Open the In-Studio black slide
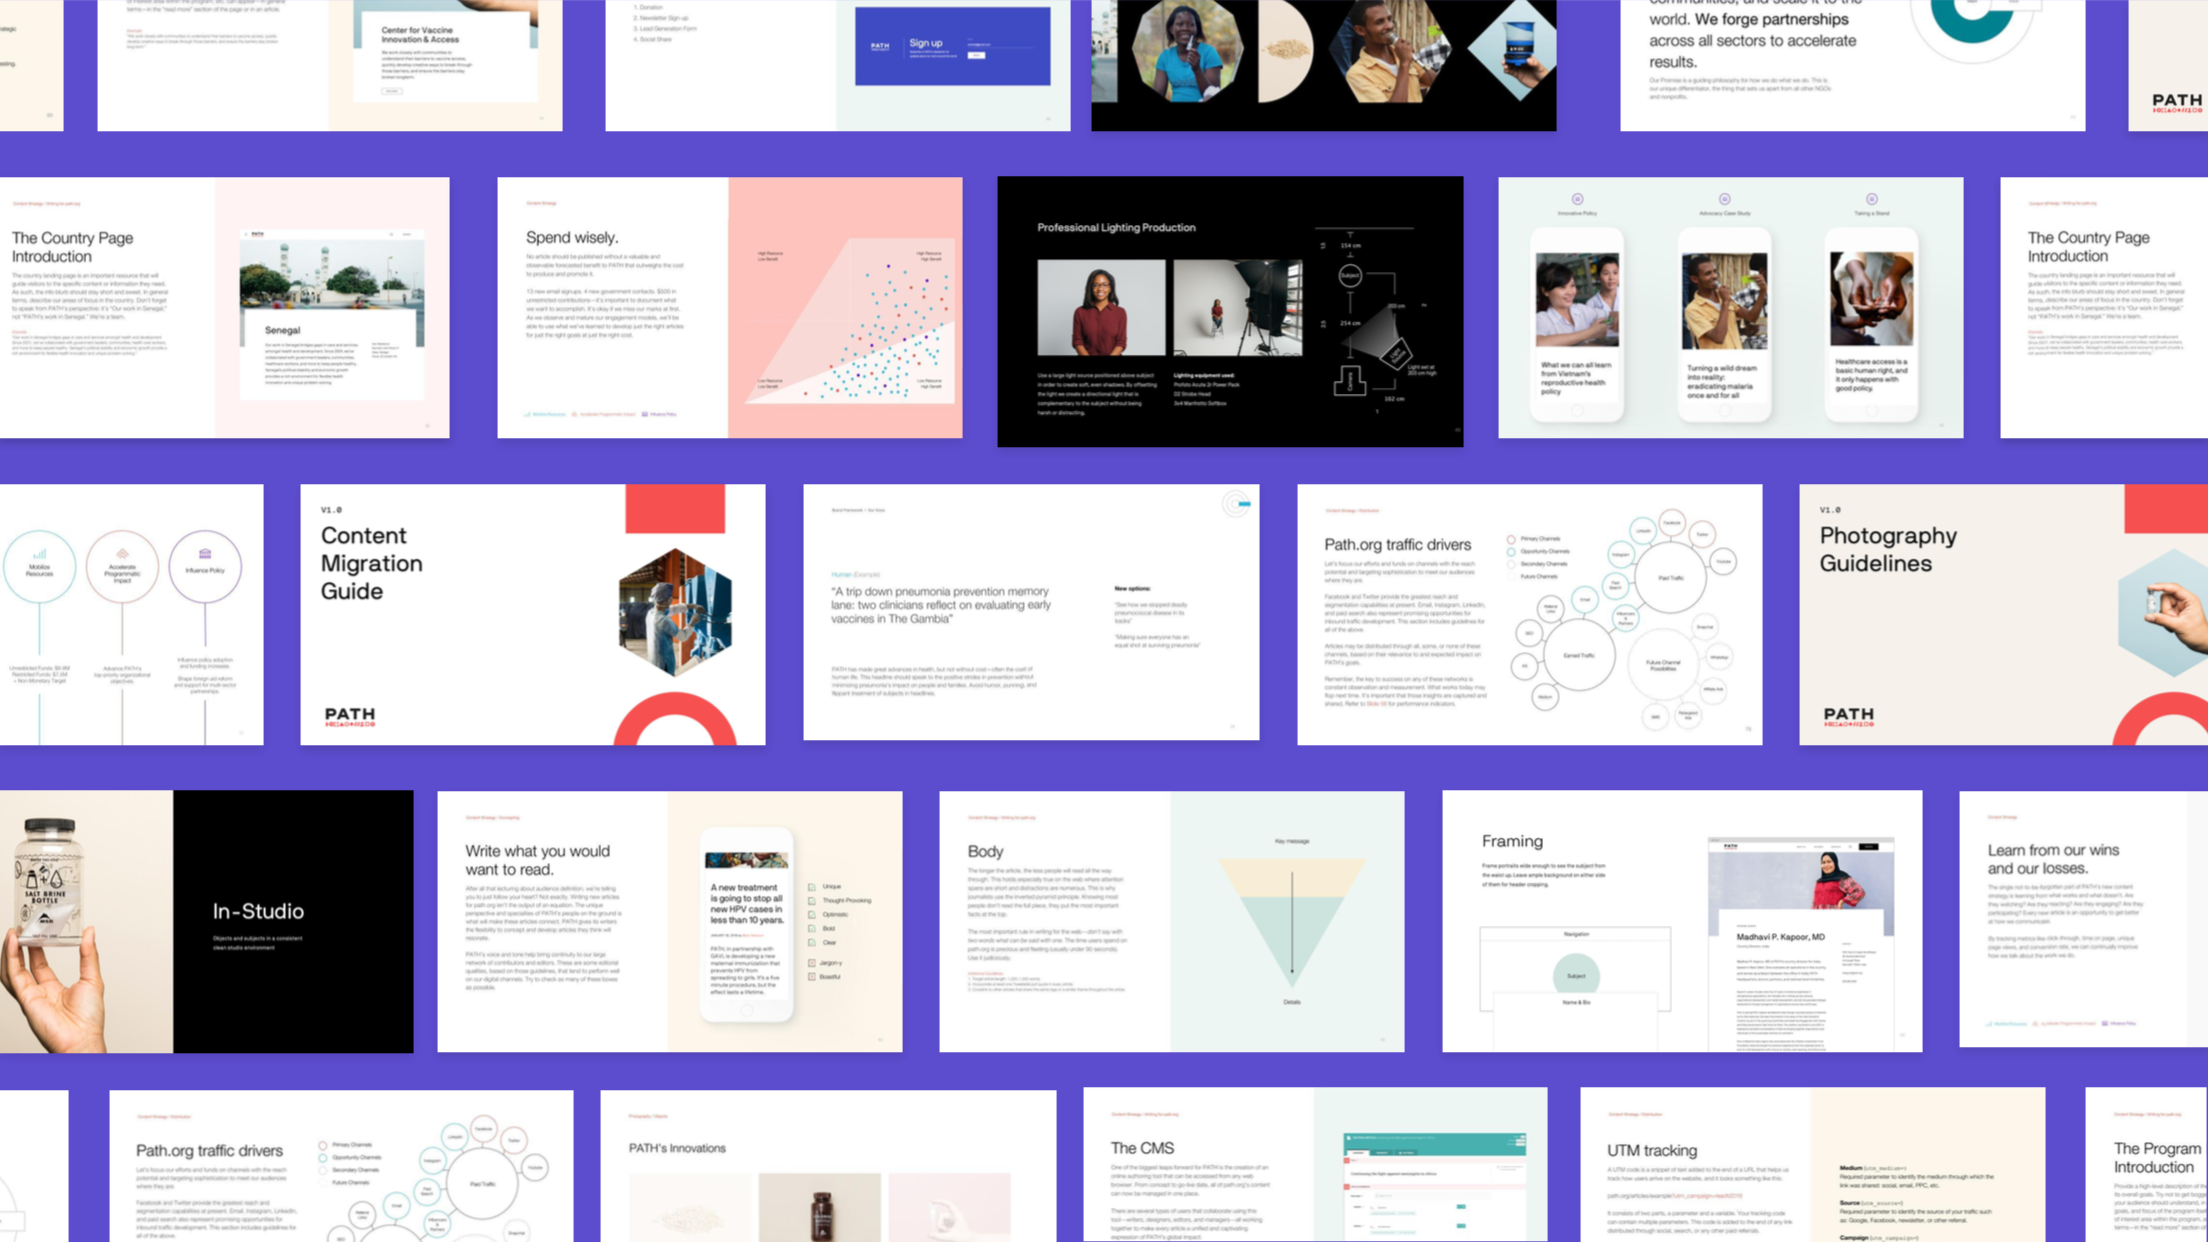This screenshot has height=1242, width=2208. (292, 921)
